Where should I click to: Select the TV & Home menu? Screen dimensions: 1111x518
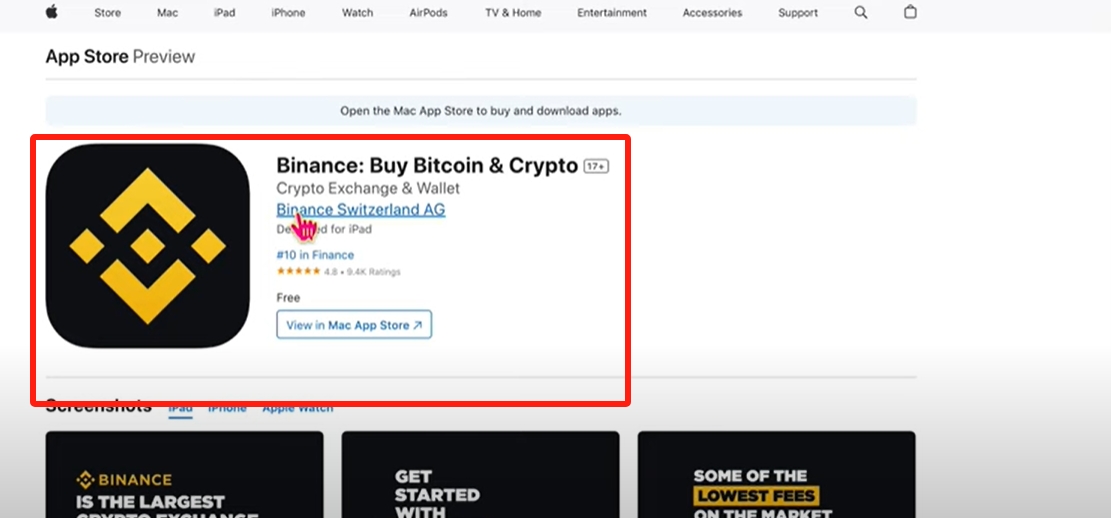512,13
